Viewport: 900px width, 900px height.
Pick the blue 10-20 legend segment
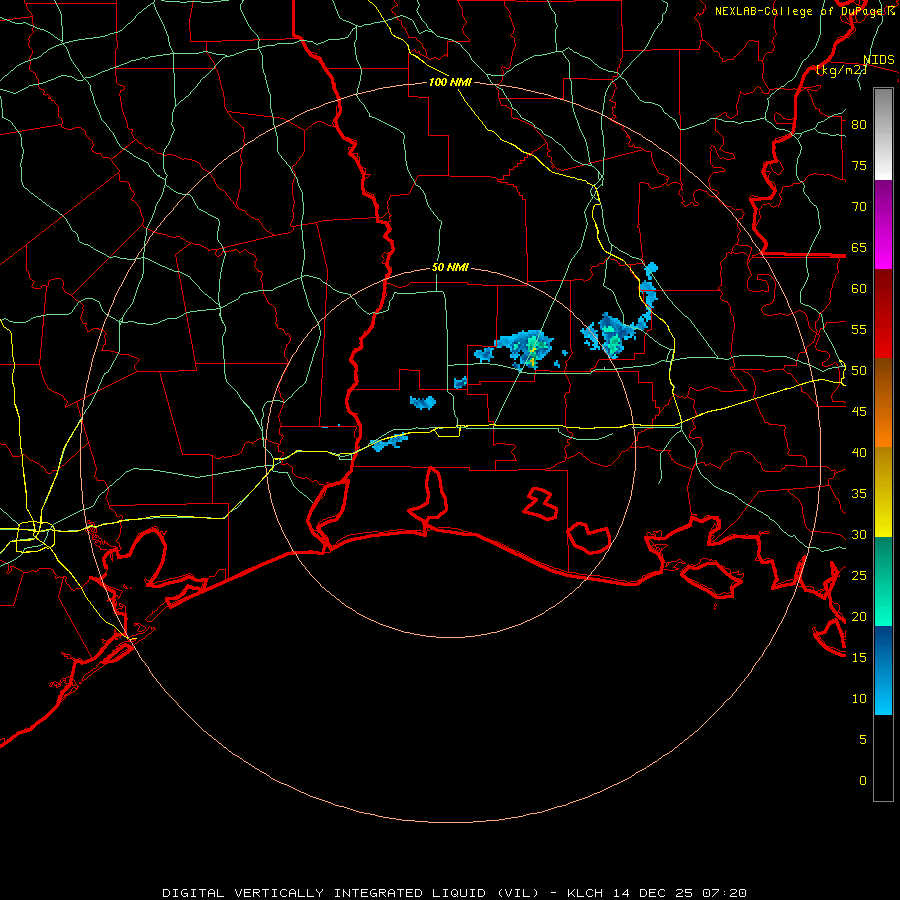[x=883, y=670]
